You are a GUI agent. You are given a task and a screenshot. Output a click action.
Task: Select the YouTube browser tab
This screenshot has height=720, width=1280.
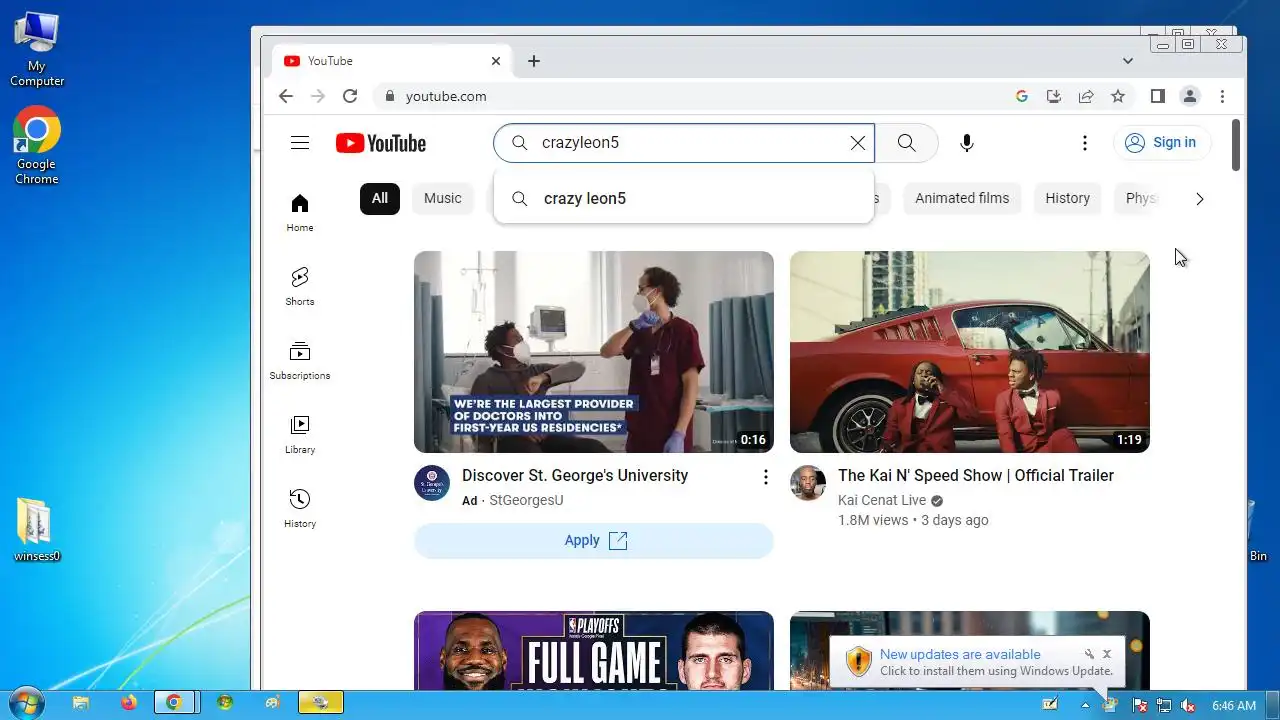[393, 61]
